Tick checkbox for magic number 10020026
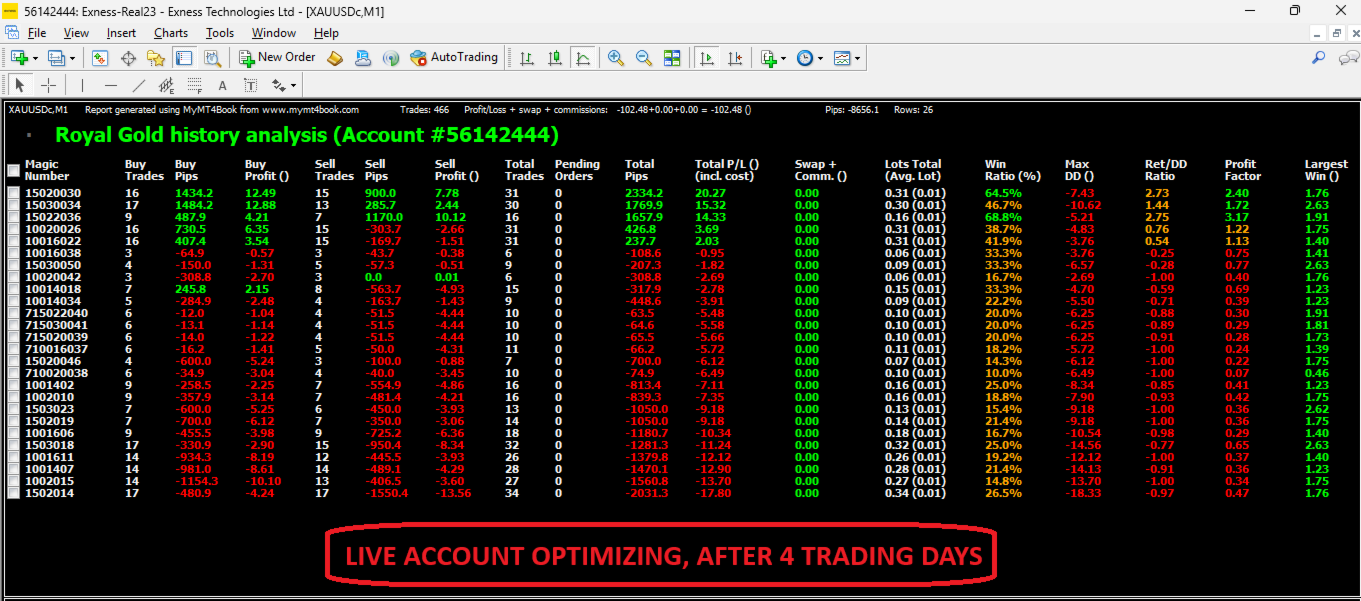This screenshot has width=1361, height=601. 13,229
